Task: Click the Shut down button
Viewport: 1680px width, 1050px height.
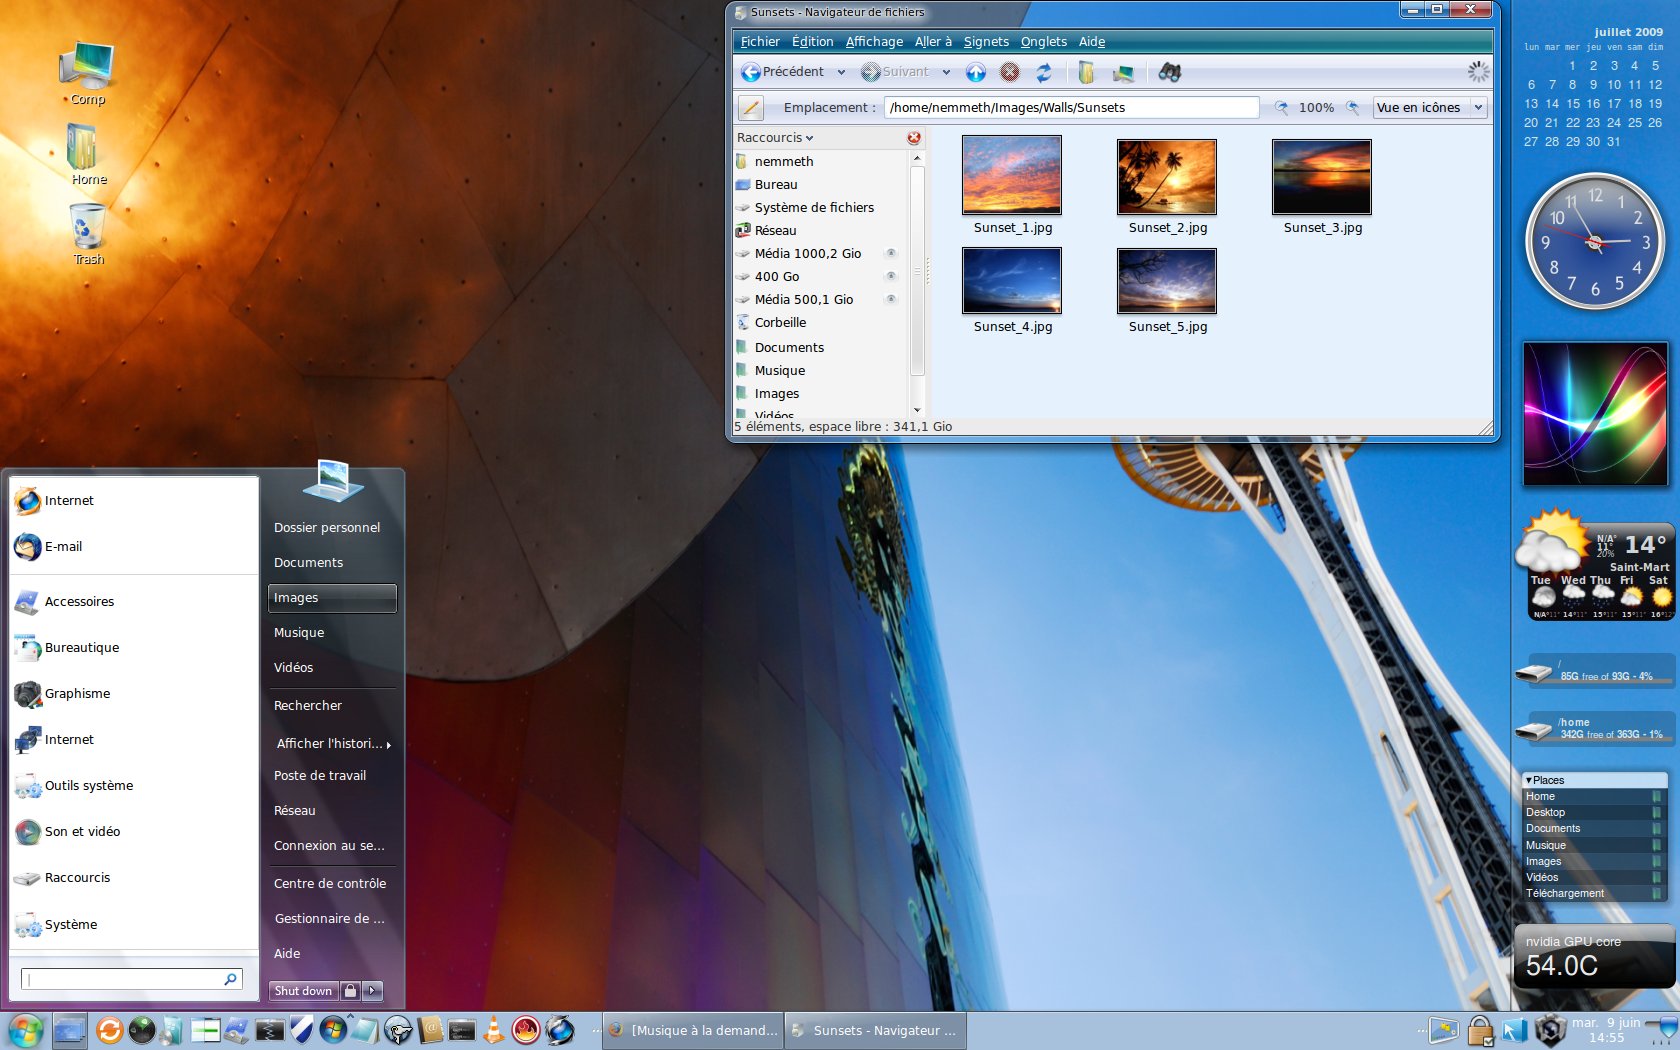Action: click(303, 991)
